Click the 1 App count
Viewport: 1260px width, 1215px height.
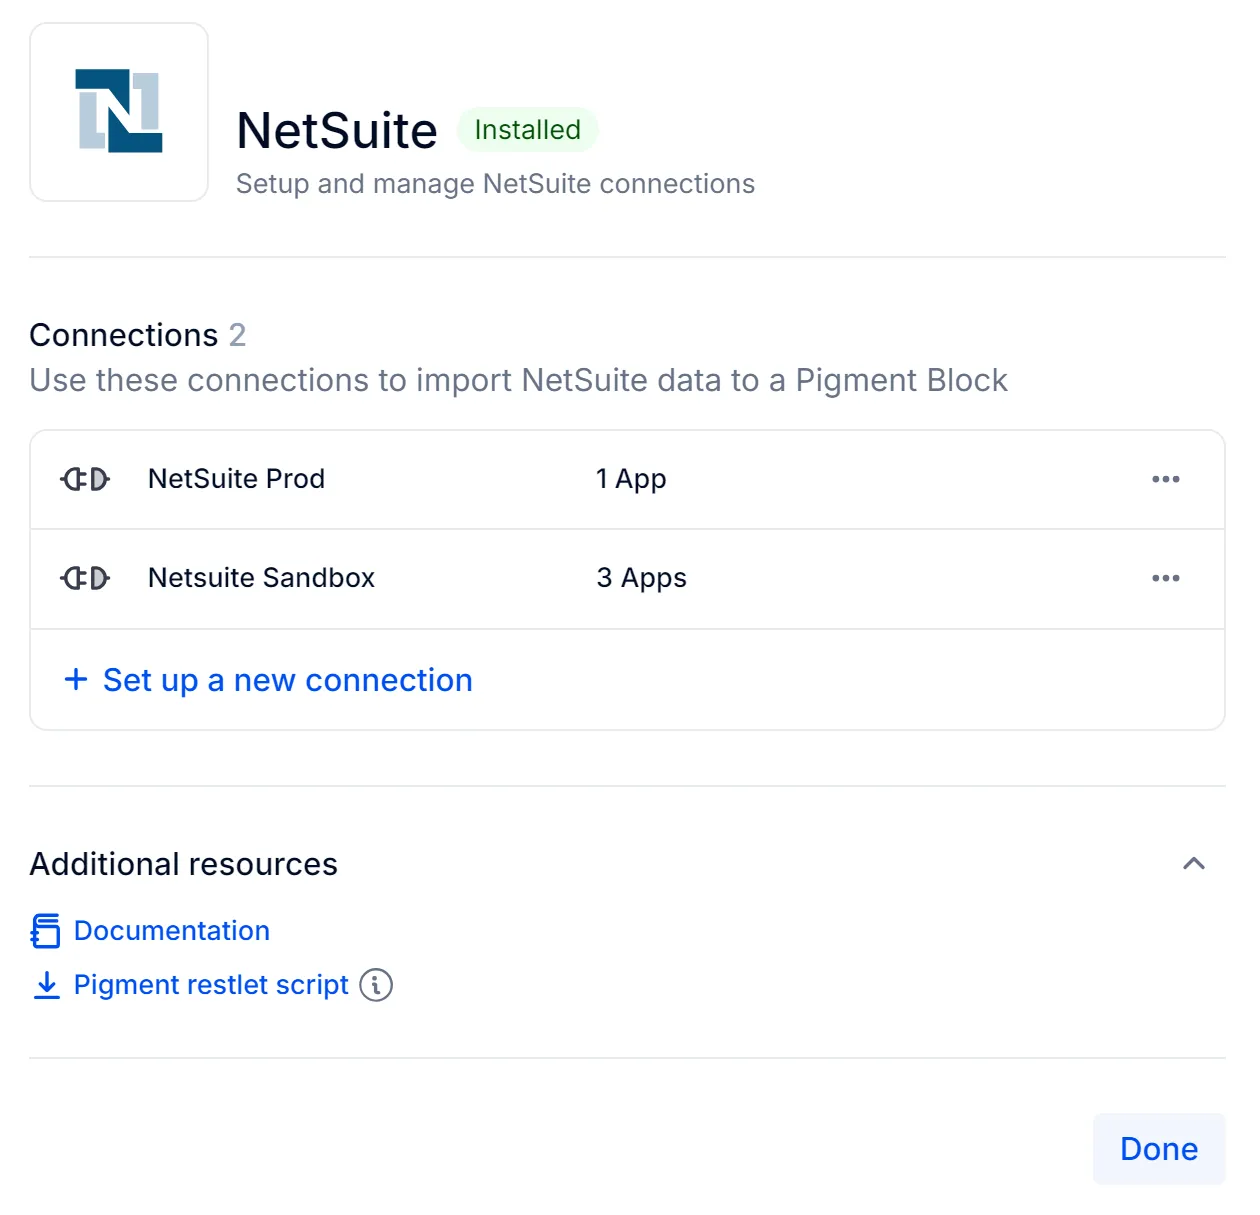(631, 479)
